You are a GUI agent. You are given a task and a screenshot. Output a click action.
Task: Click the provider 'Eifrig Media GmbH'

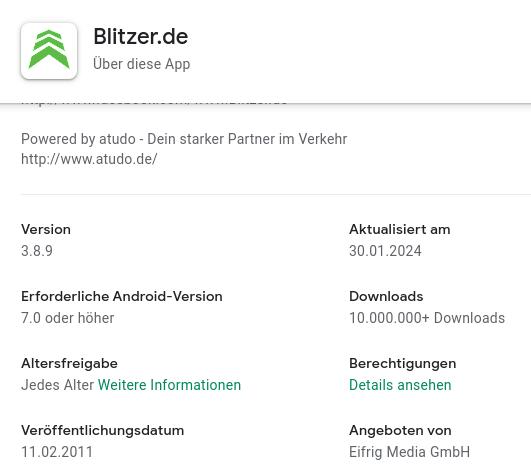click(x=409, y=452)
